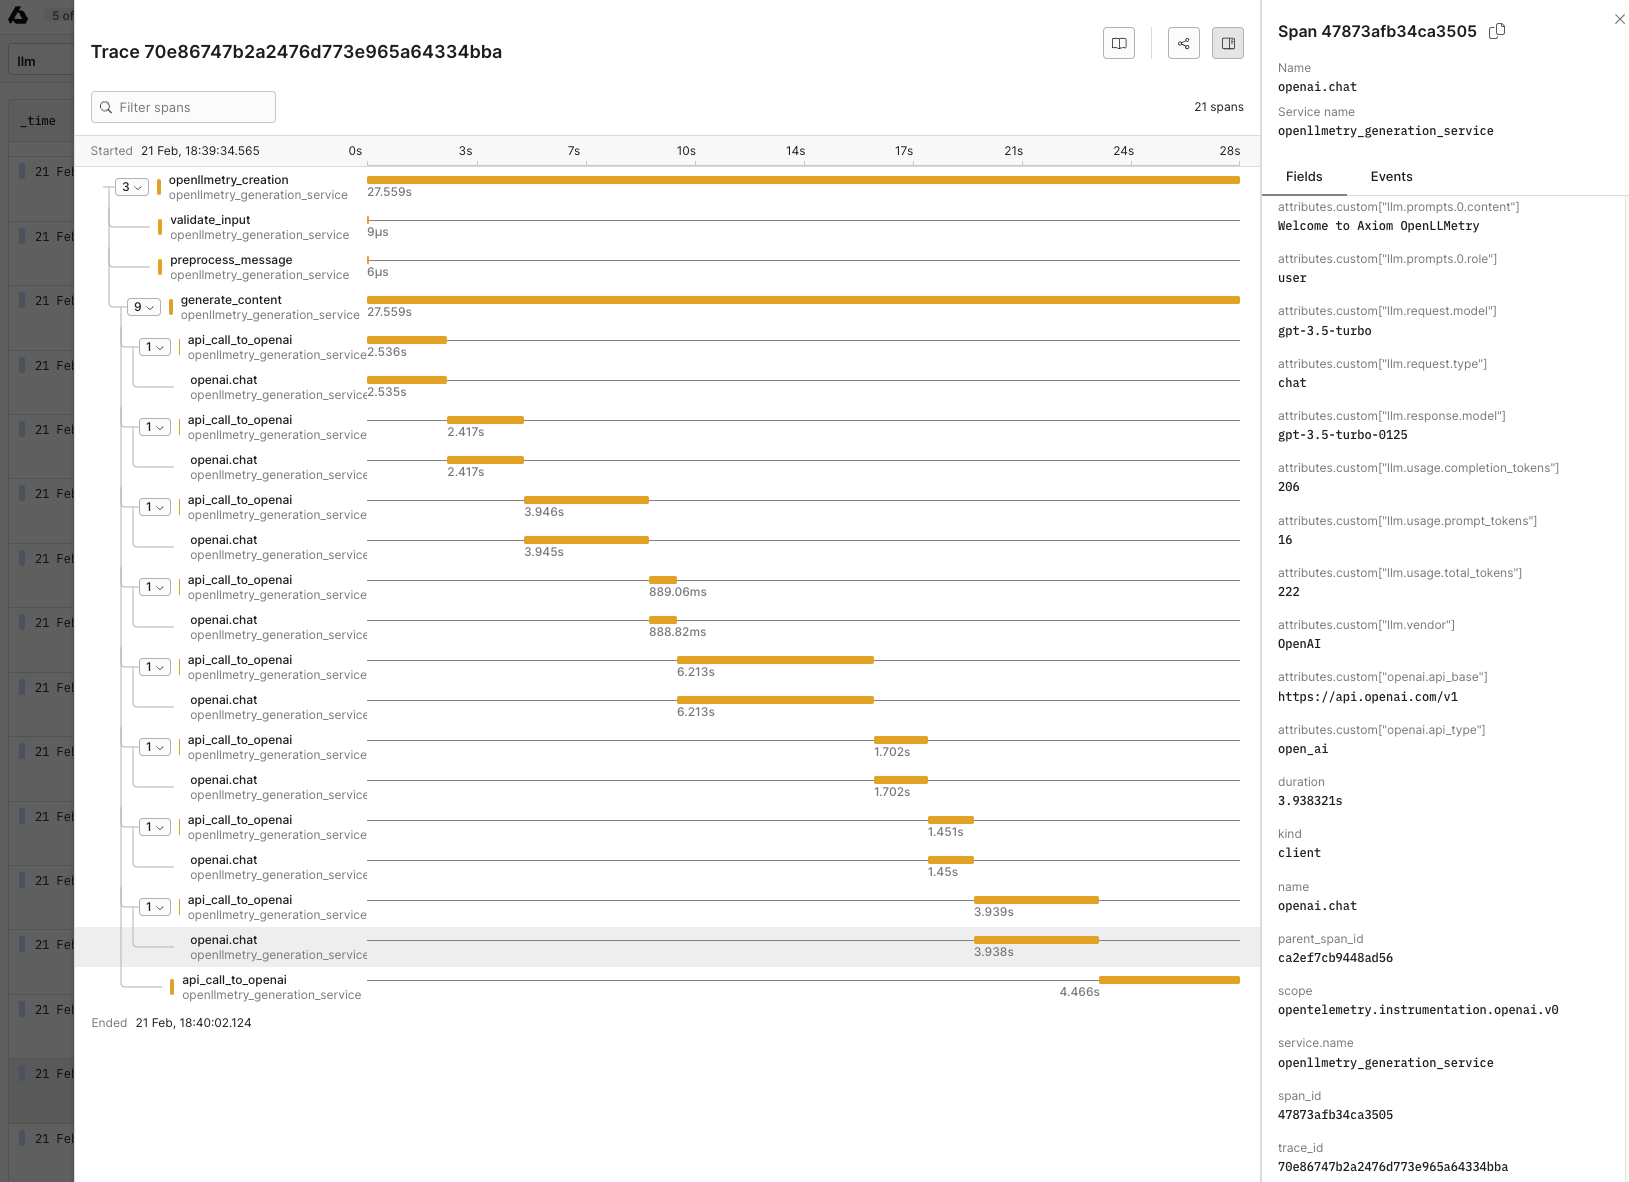This screenshot has width=1629, height=1182.
Task: Click the _time column header in background table
Action: [40, 121]
